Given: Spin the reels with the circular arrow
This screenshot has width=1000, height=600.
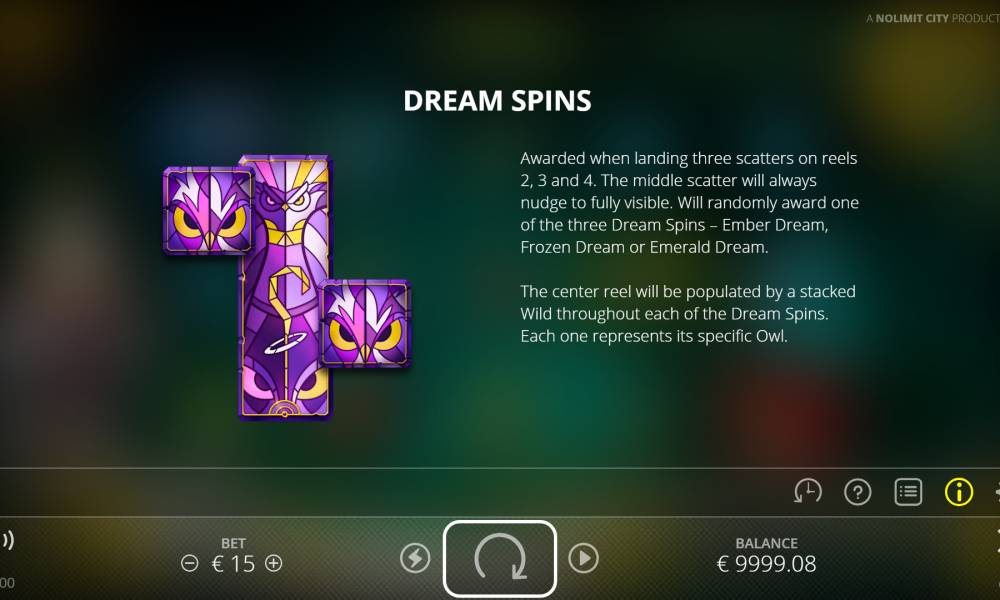Looking at the screenshot, I should pyautogui.click(x=500, y=559).
